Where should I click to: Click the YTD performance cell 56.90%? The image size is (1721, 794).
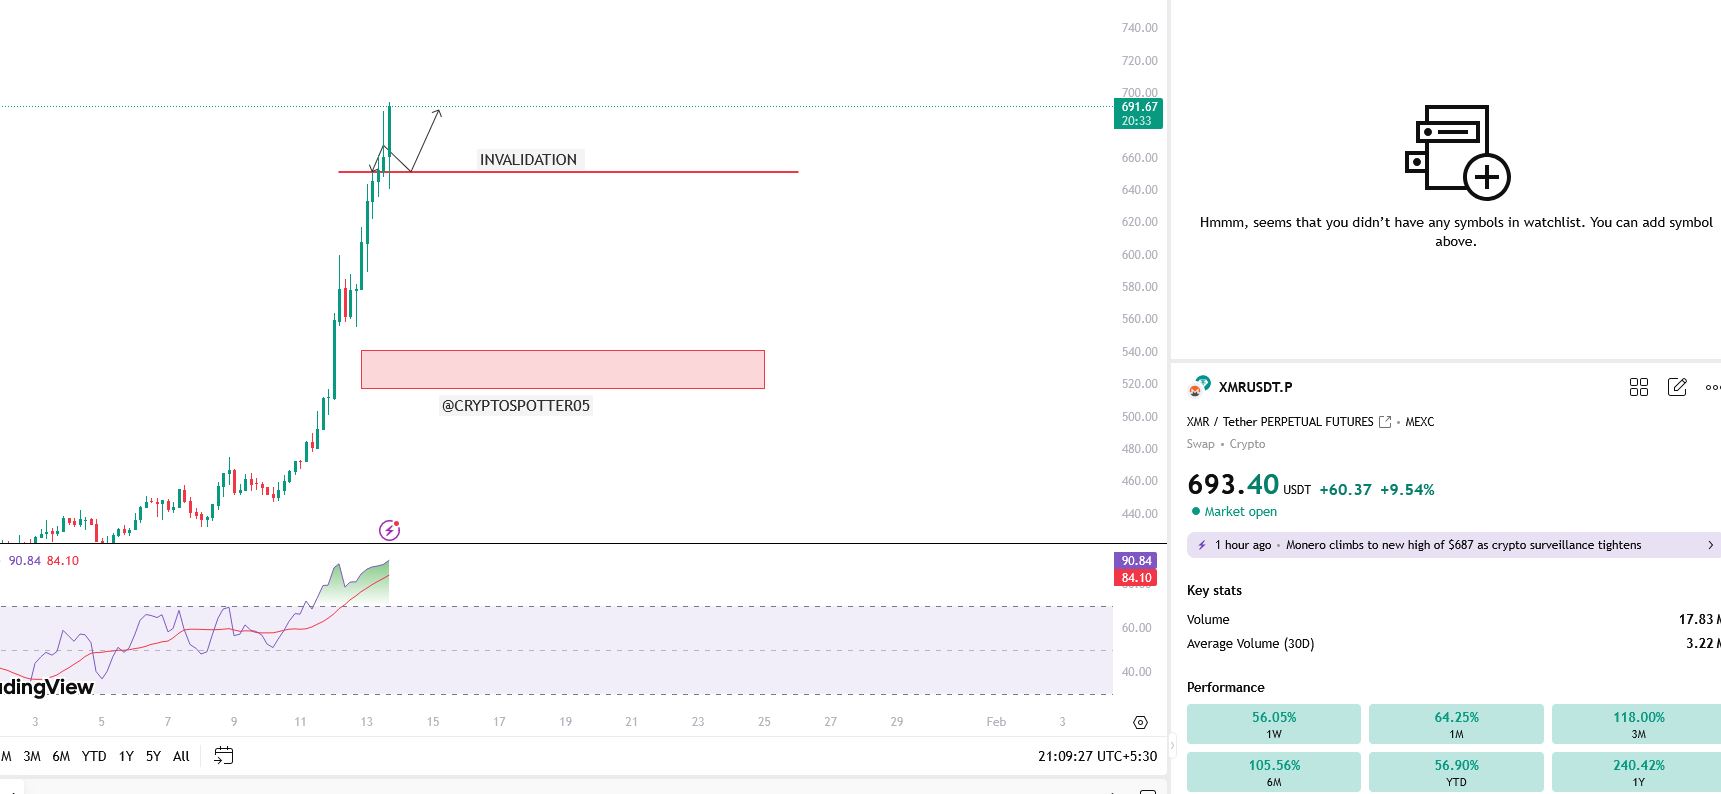tap(1456, 771)
